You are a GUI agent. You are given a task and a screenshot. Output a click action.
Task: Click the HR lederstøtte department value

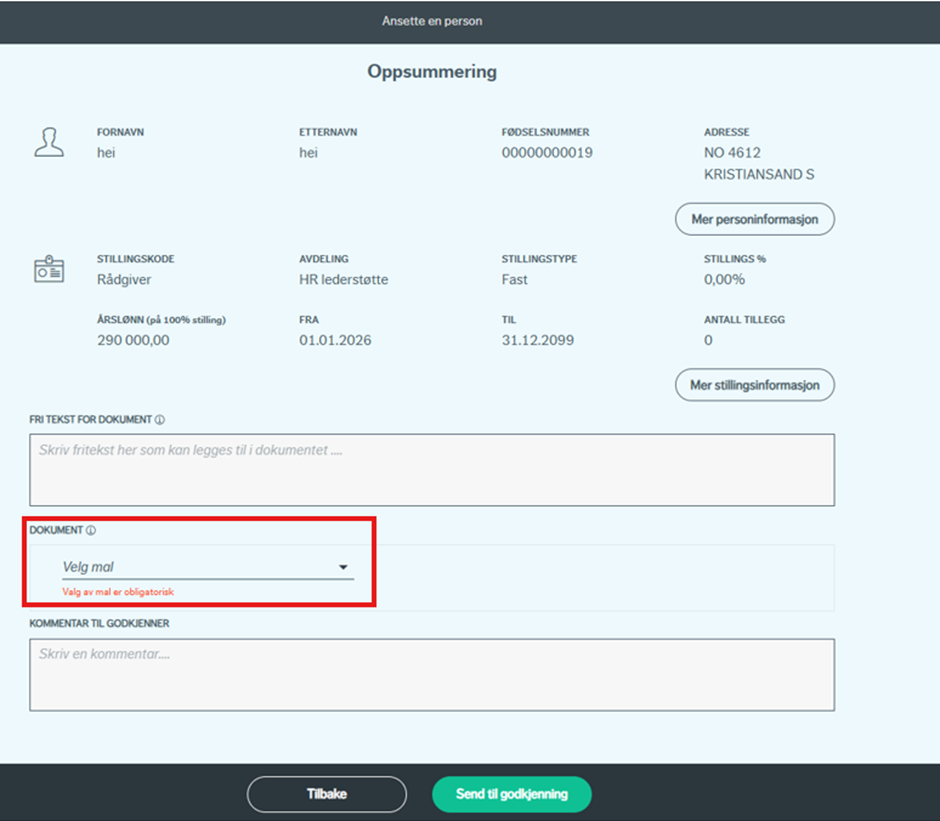[343, 280]
